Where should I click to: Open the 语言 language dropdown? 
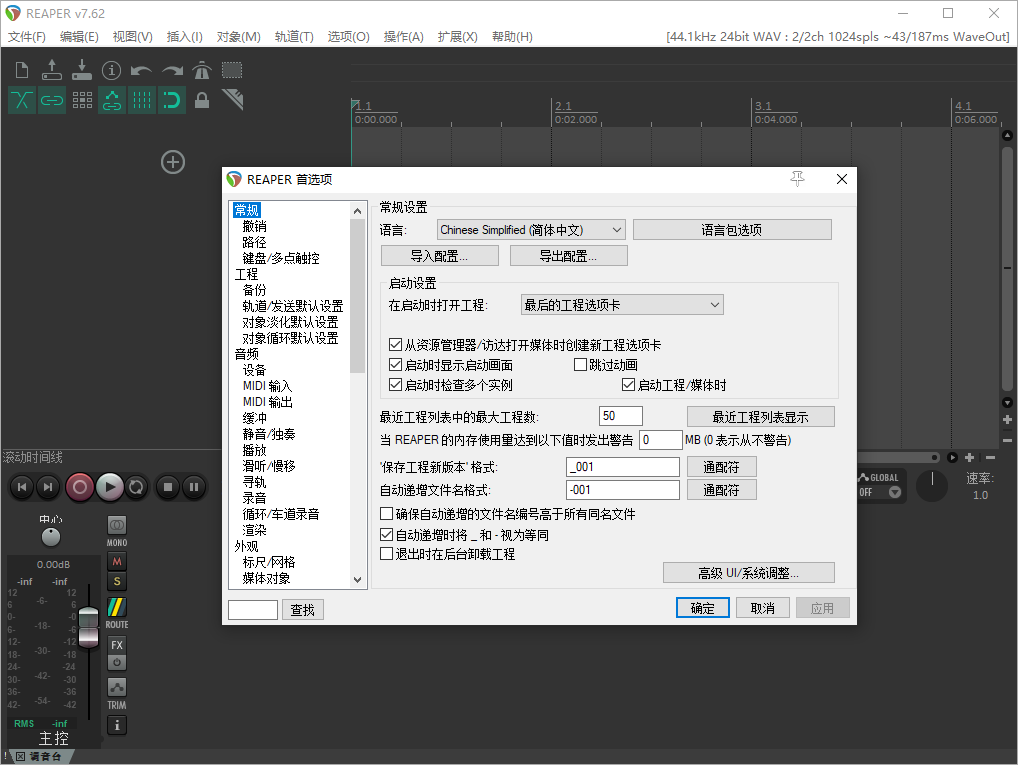[531, 230]
